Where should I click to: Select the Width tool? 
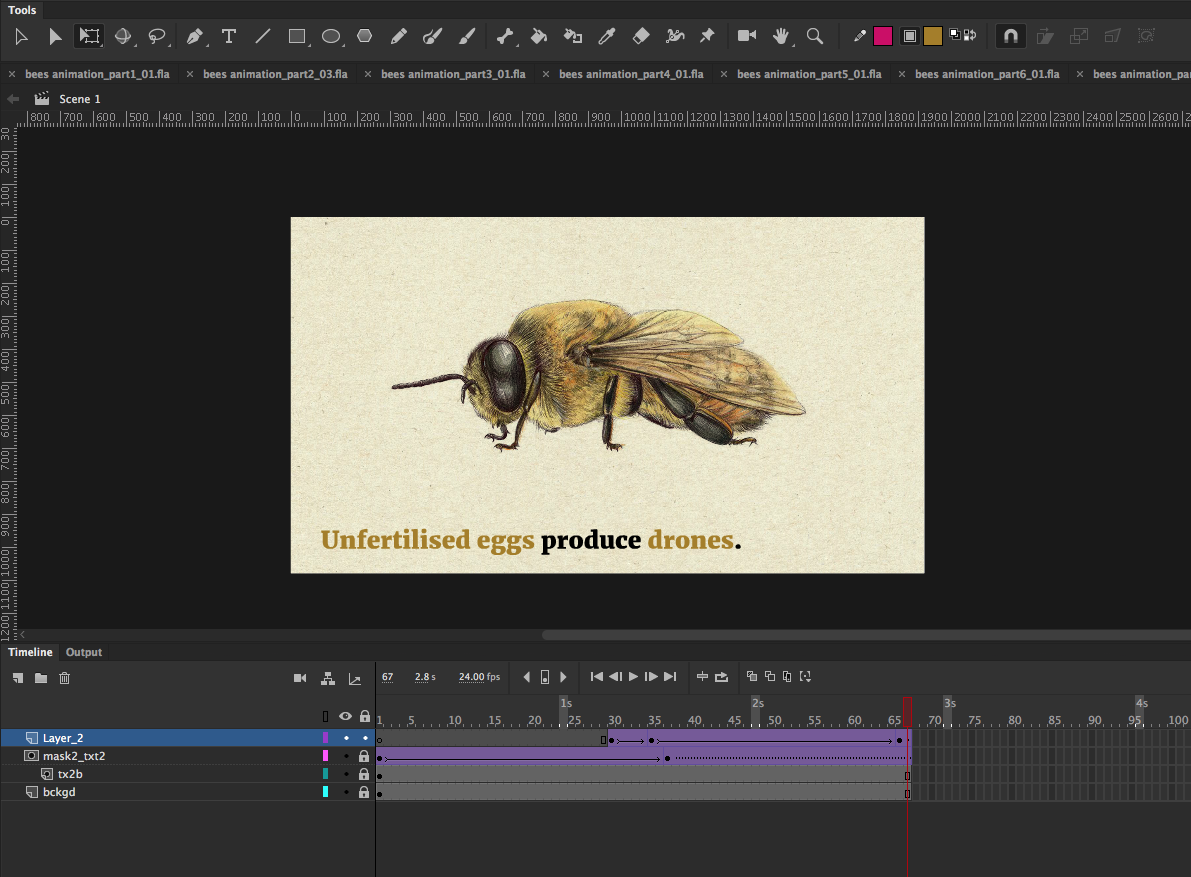tap(674, 36)
